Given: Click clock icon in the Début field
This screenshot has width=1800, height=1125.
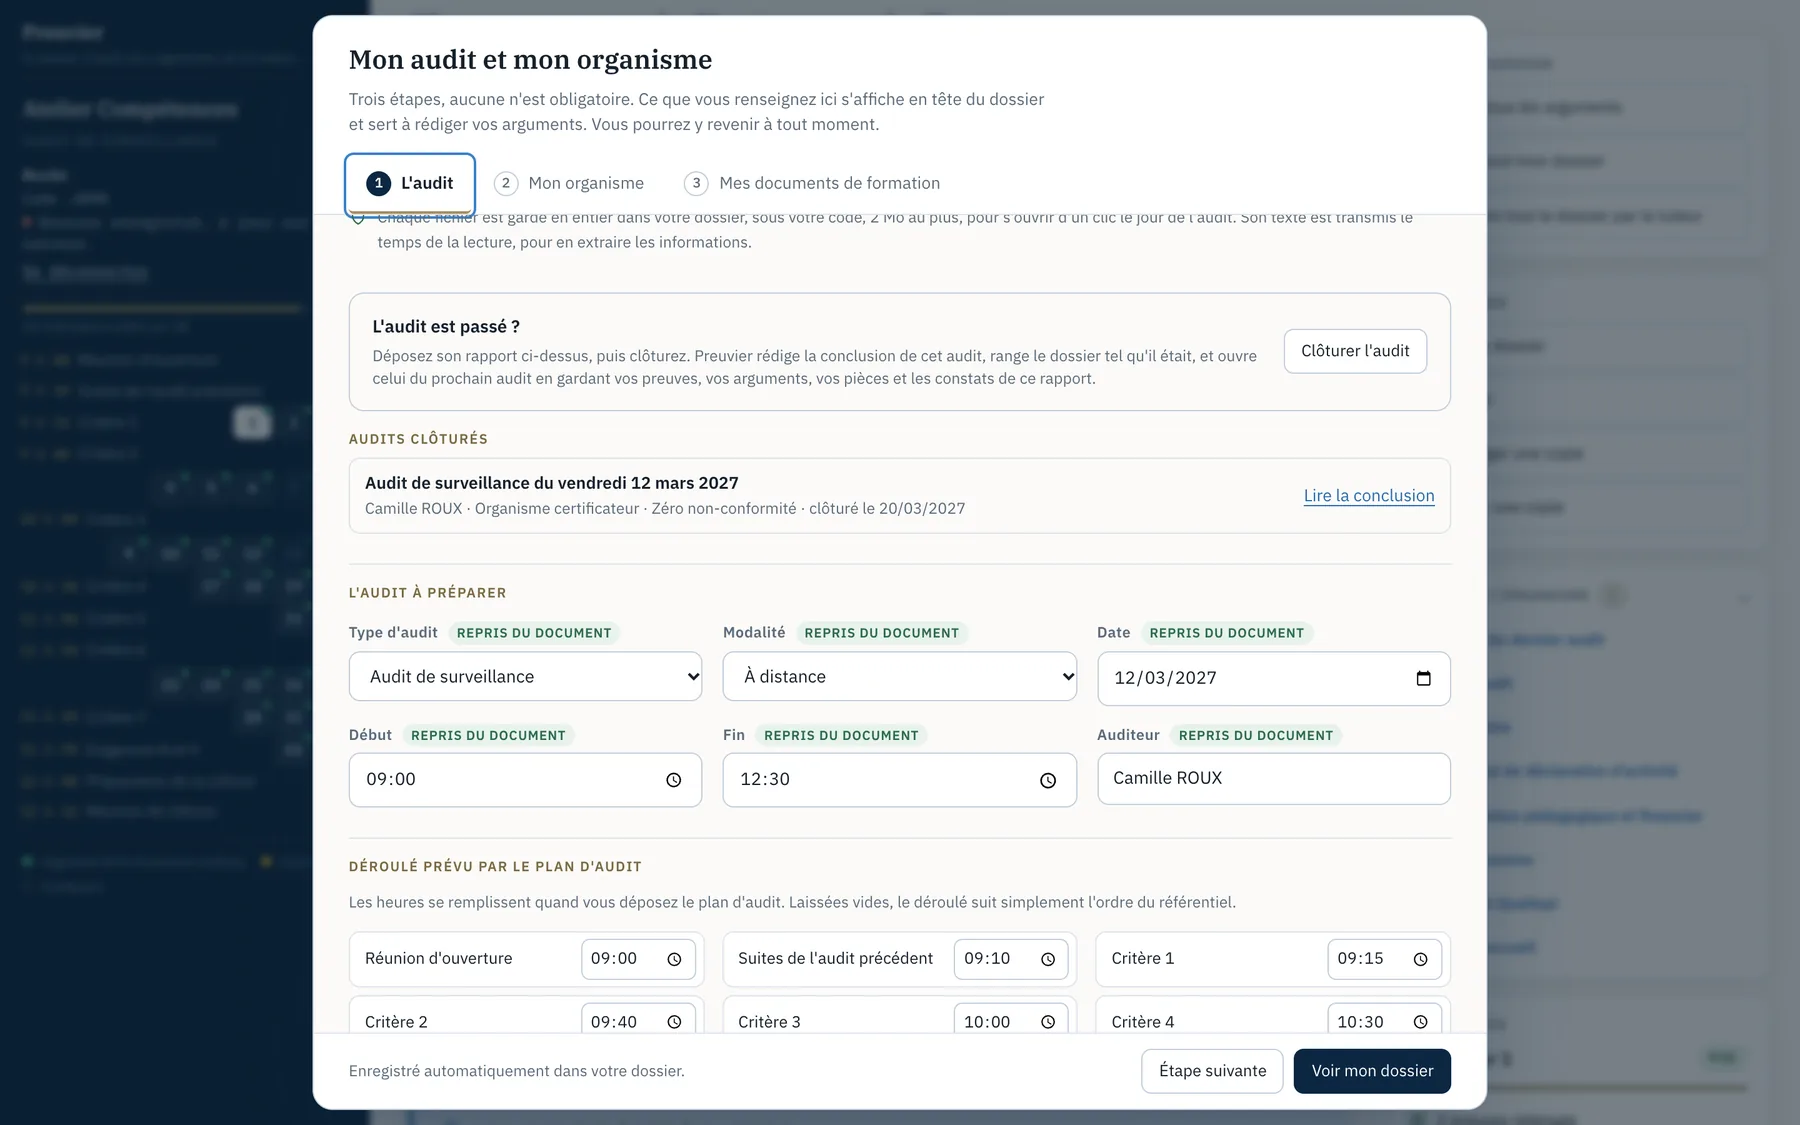Looking at the screenshot, I should (x=674, y=780).
